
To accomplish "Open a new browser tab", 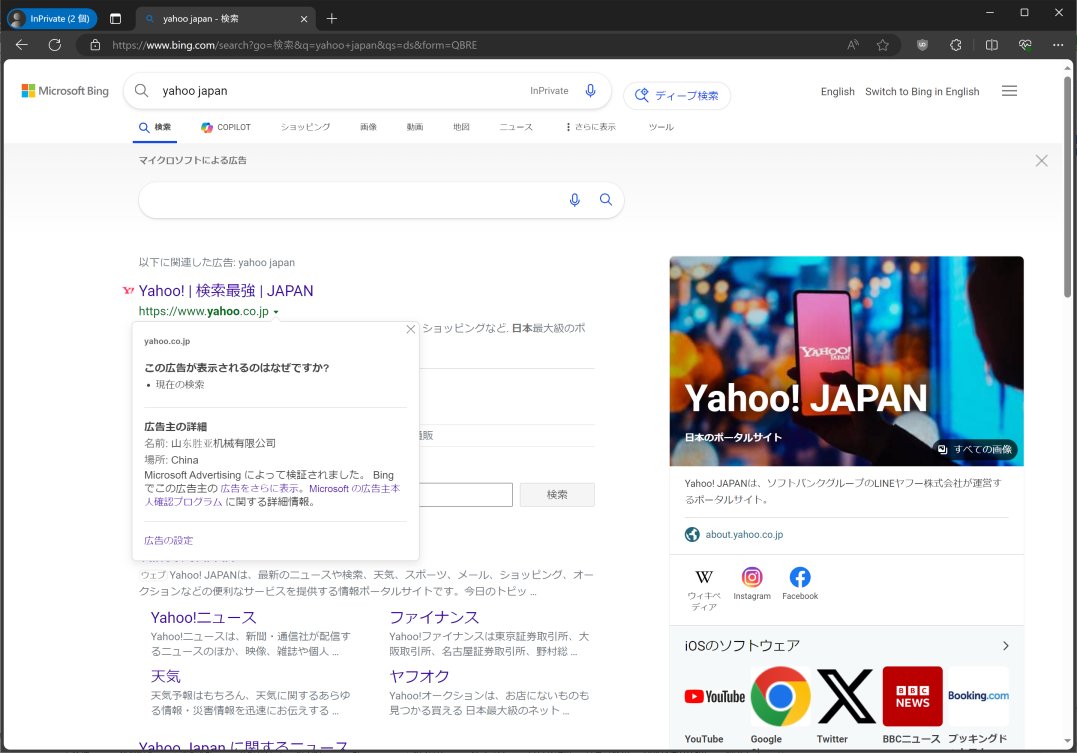I will coord(332,19).
